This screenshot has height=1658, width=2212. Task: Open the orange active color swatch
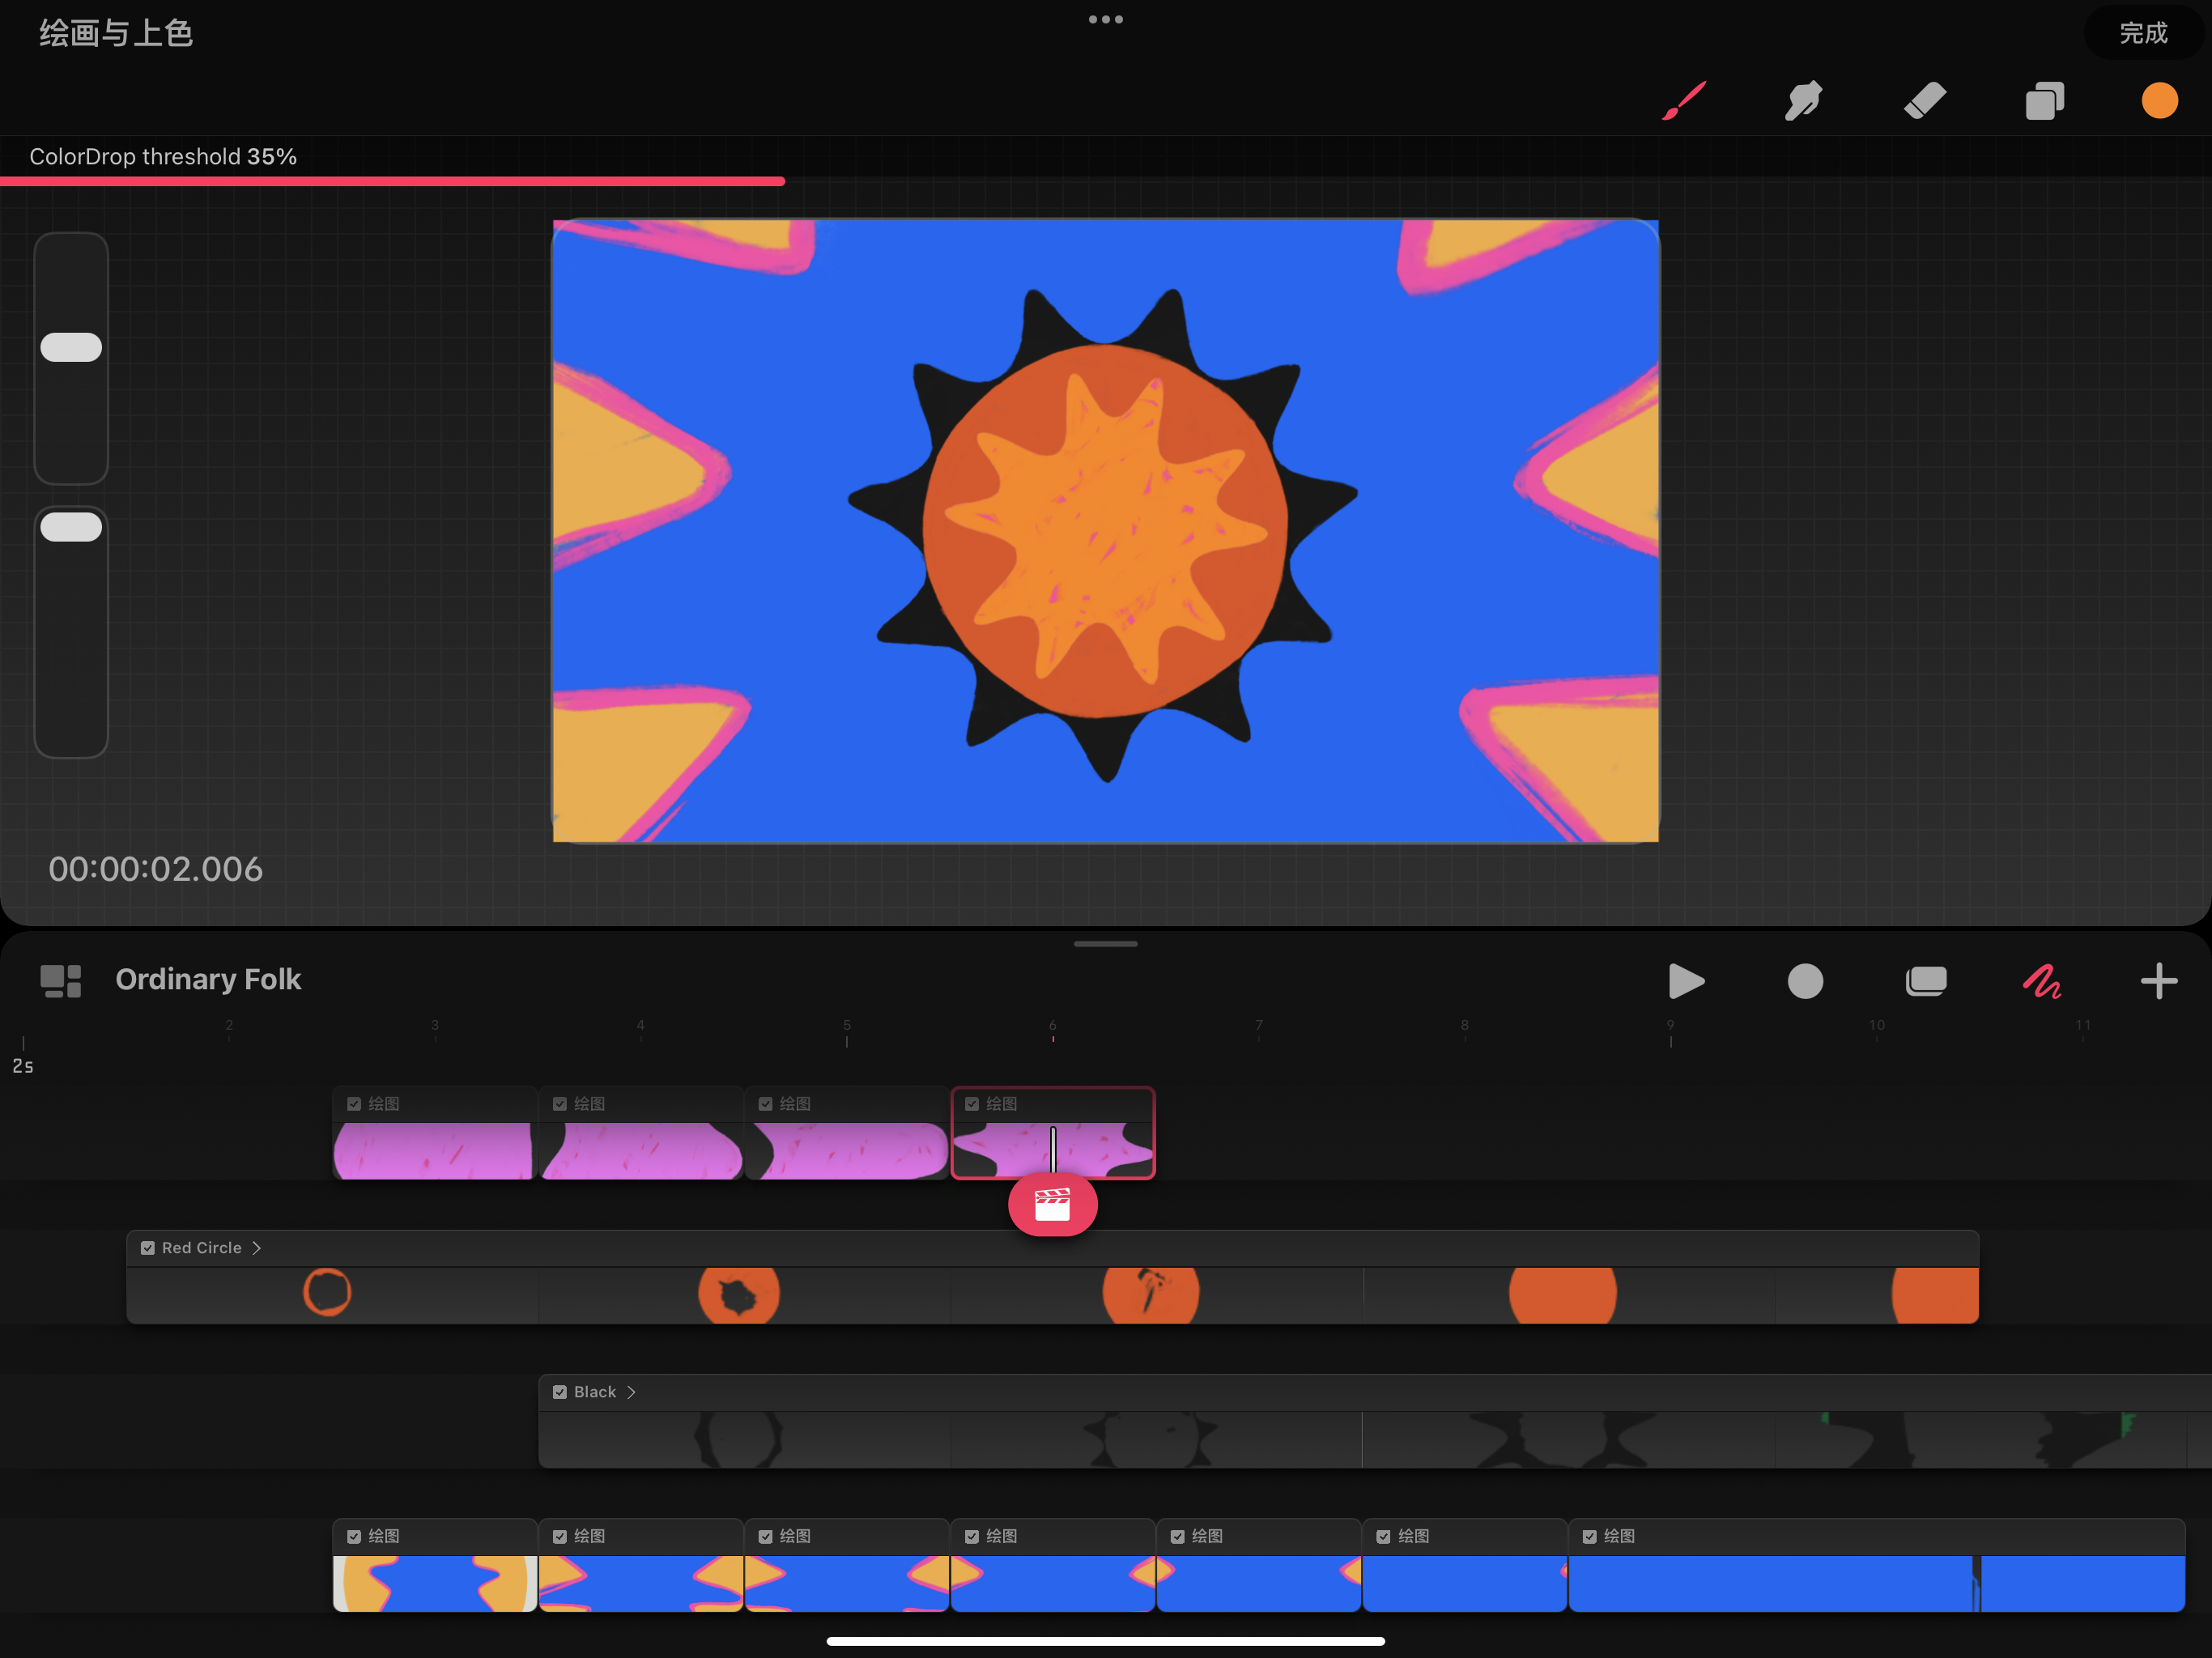click(x=2160, y=101)
